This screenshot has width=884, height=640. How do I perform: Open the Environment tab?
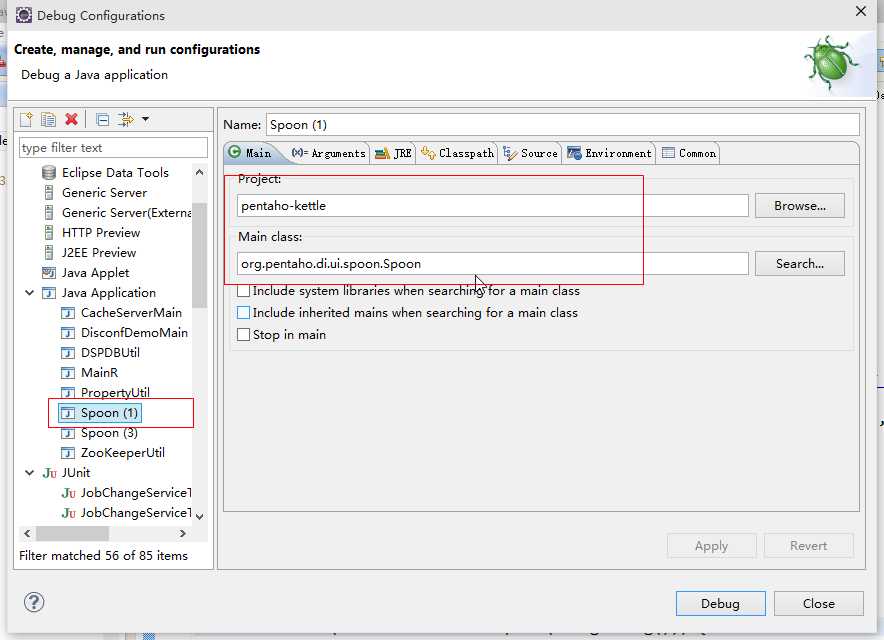click(x=609, y=153)
